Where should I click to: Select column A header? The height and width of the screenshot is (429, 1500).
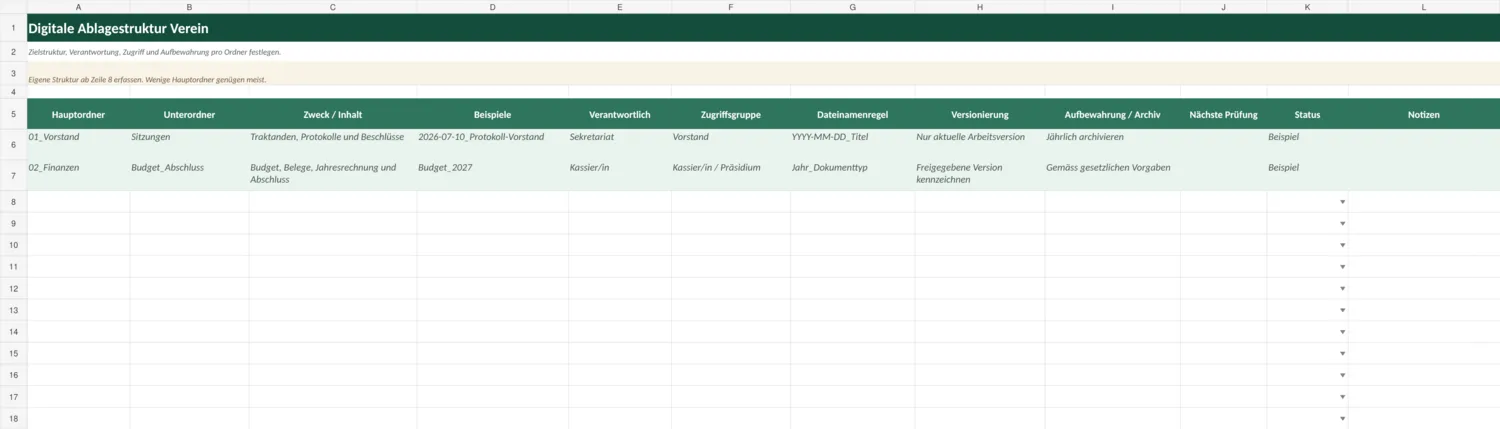(x=78, y=7)
